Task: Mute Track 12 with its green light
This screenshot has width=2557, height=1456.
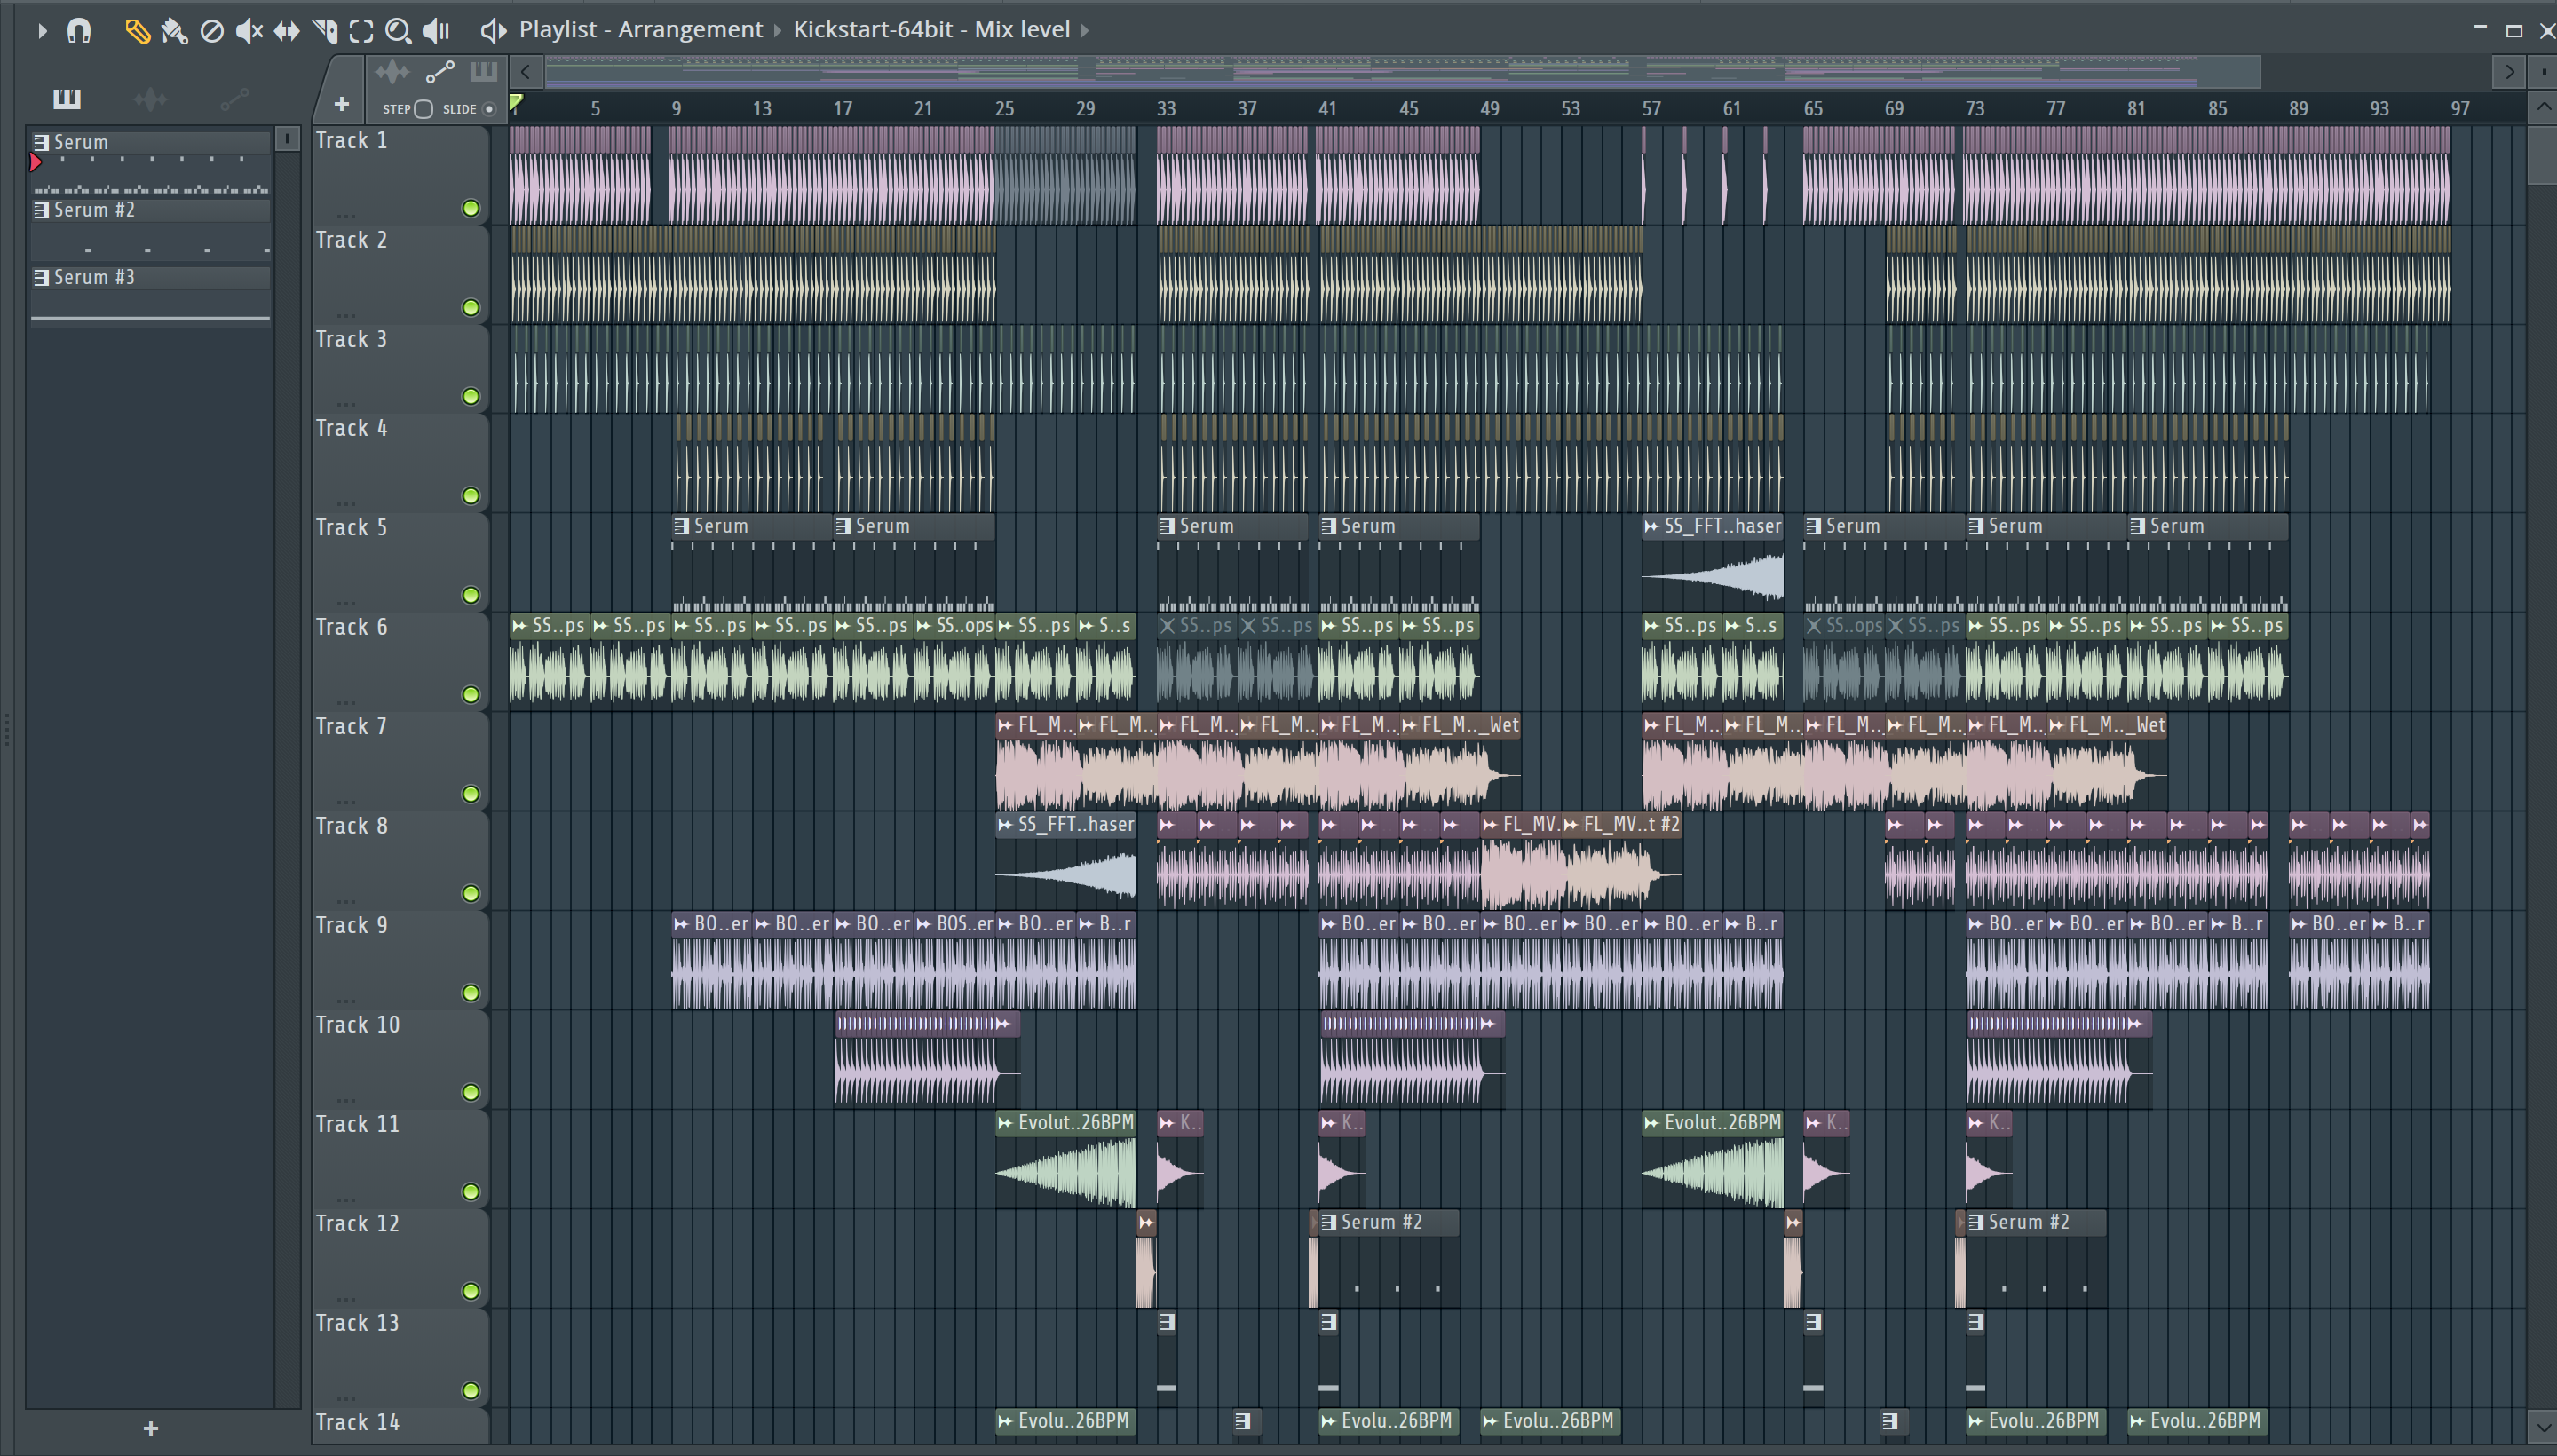Action: (x=470, y=1291)
